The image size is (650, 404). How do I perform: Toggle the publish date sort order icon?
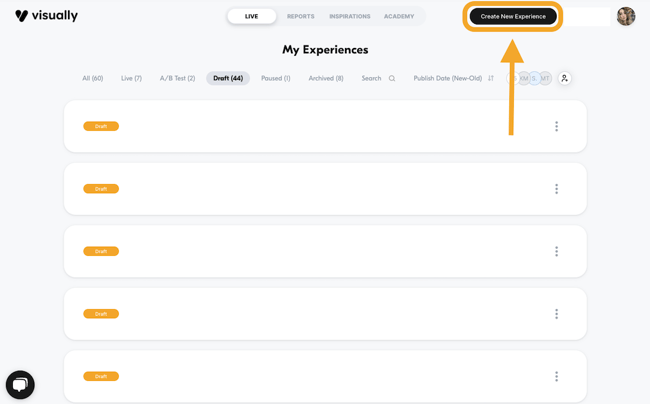coord(491,78)
